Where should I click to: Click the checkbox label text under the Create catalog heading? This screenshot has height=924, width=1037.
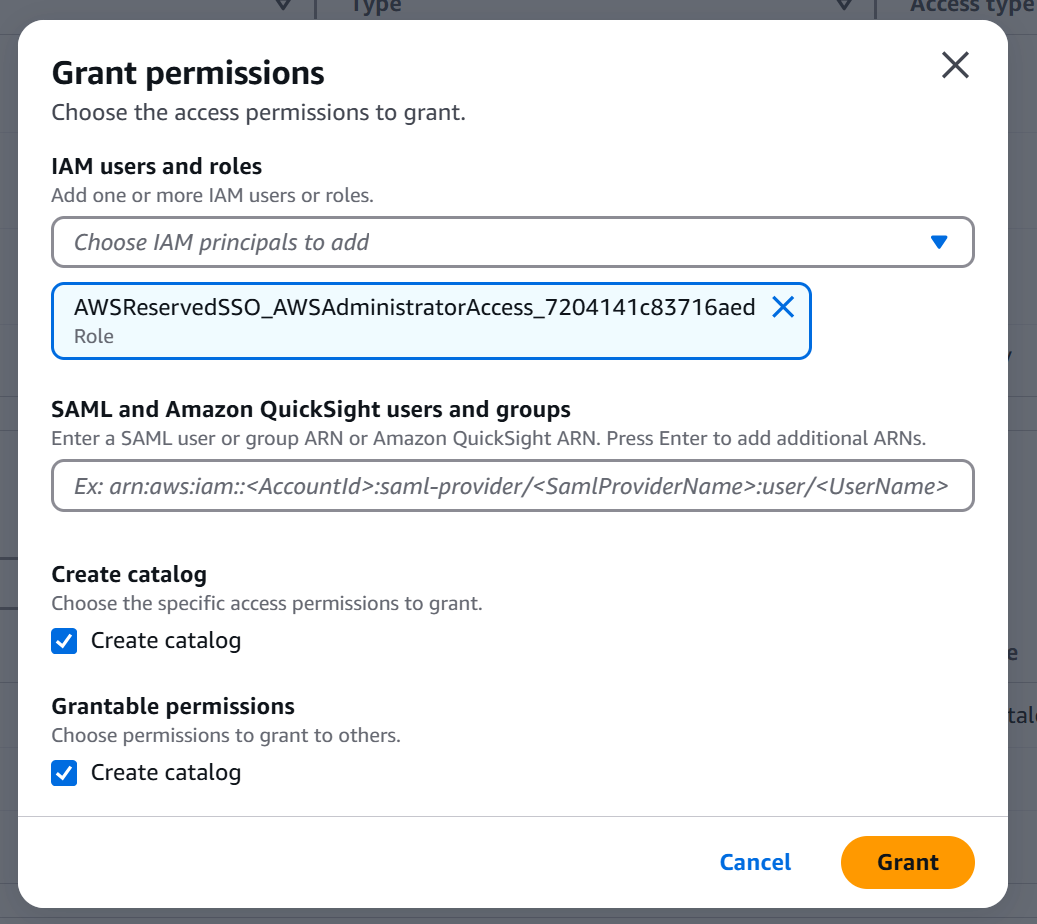(166, 641)
